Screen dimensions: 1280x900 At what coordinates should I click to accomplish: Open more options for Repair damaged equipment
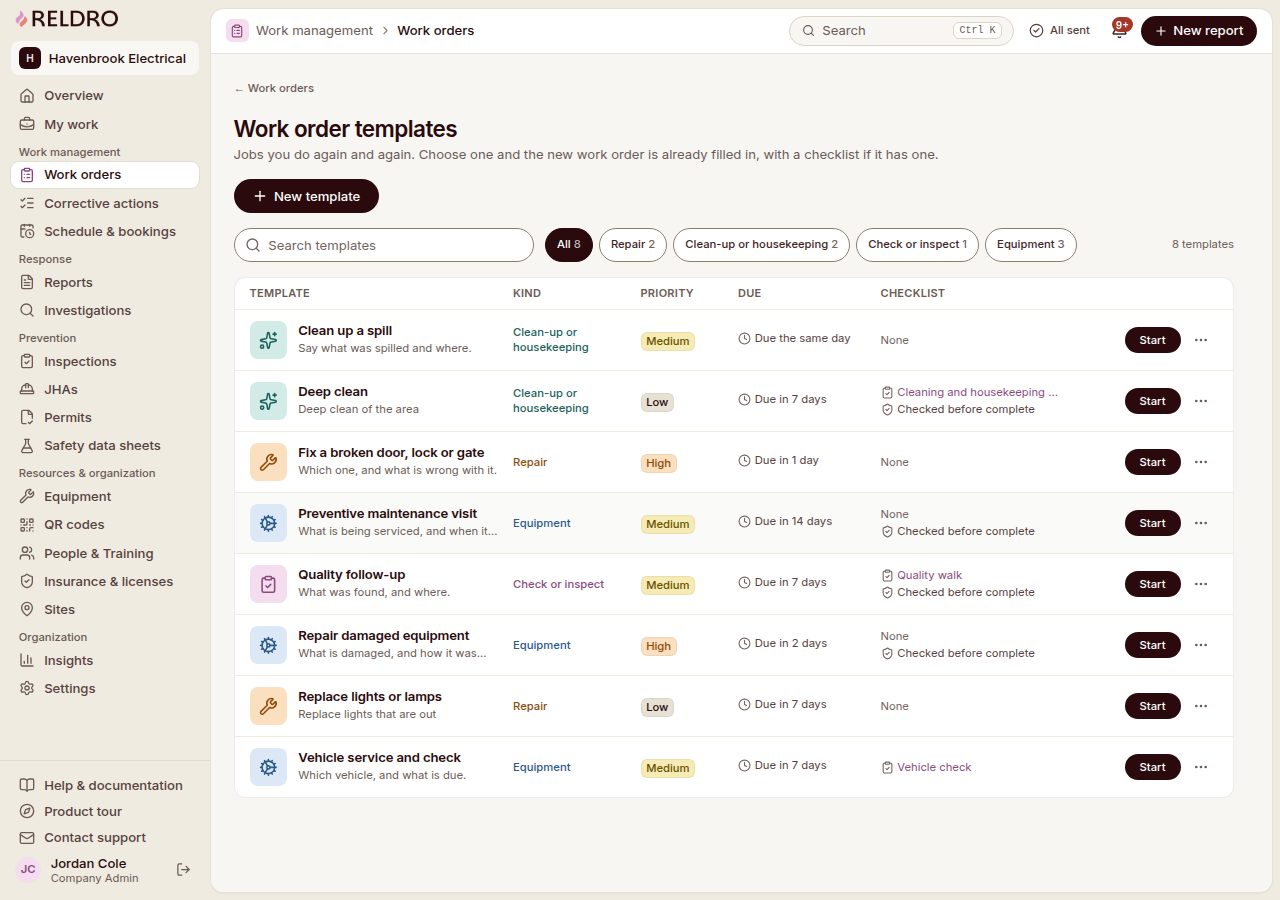[x=1201, y=645]
